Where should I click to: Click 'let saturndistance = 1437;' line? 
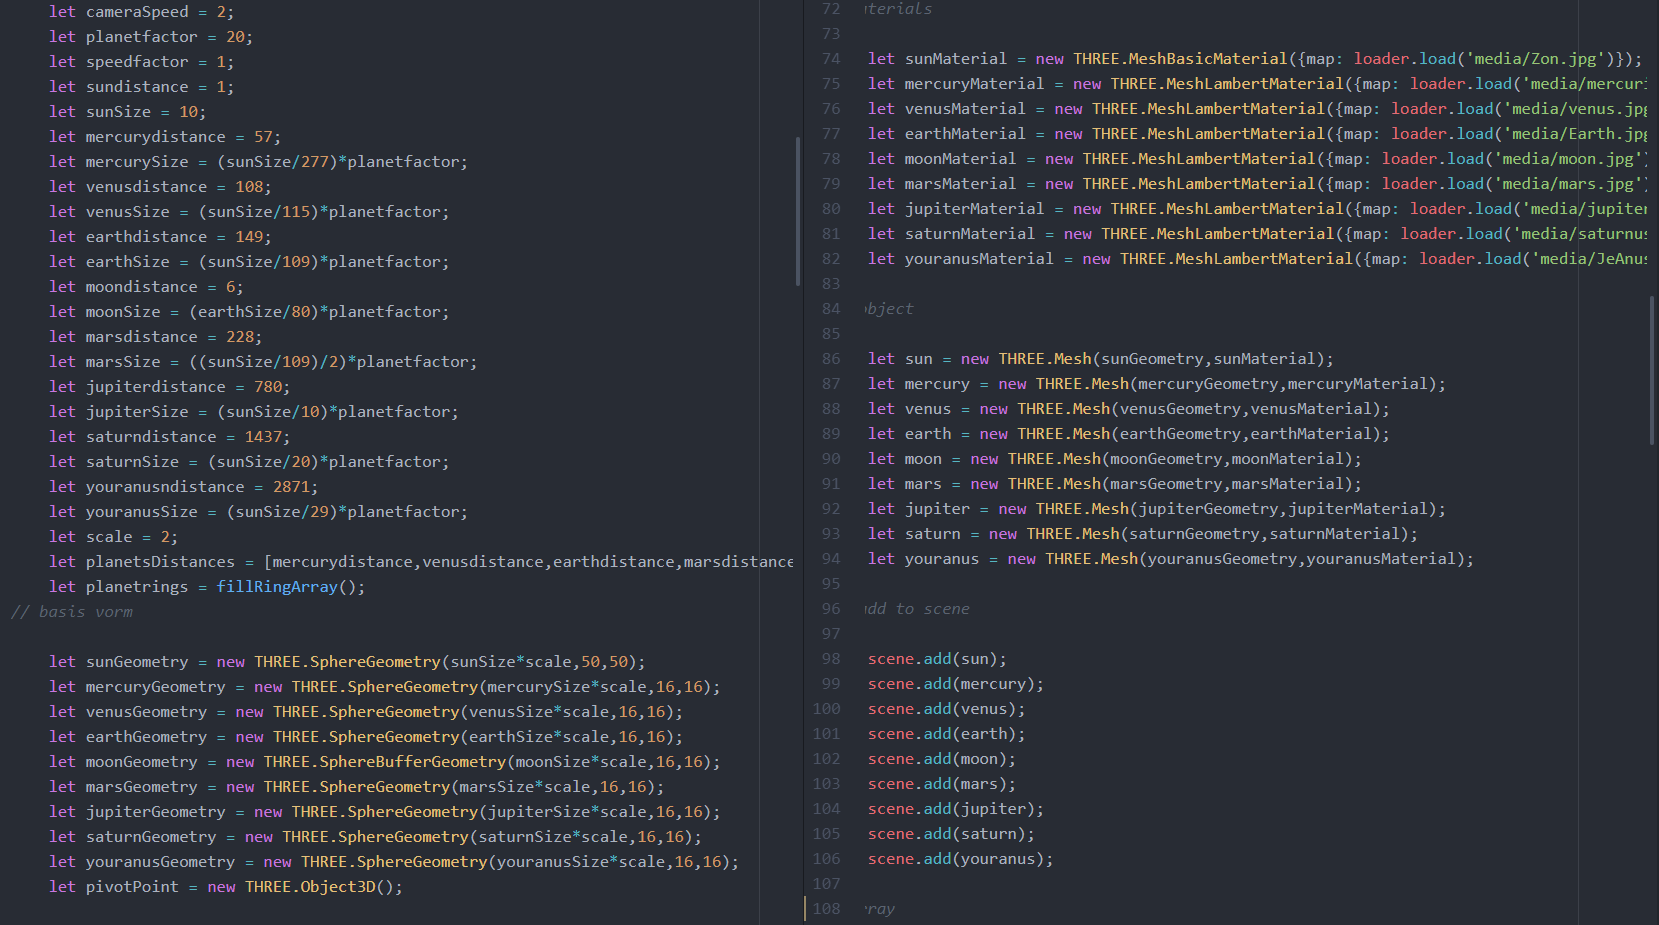tap(169, 437)
